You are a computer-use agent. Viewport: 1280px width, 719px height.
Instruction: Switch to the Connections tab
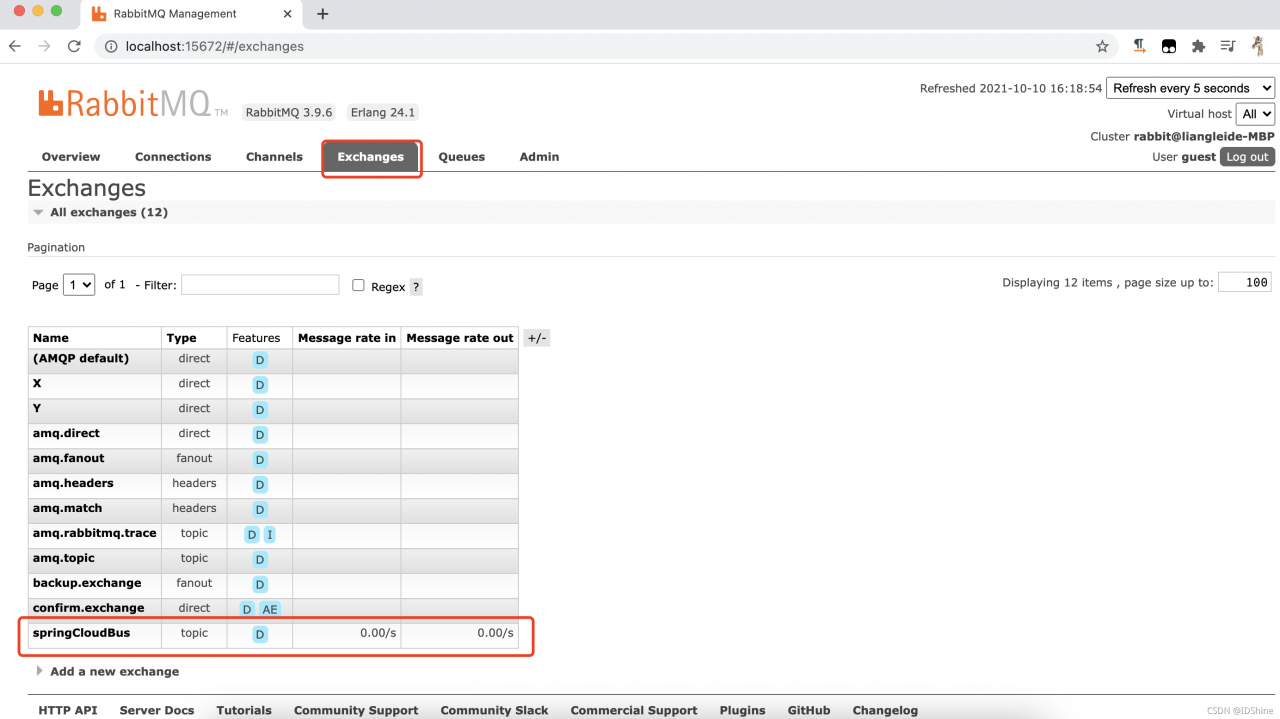173,157
